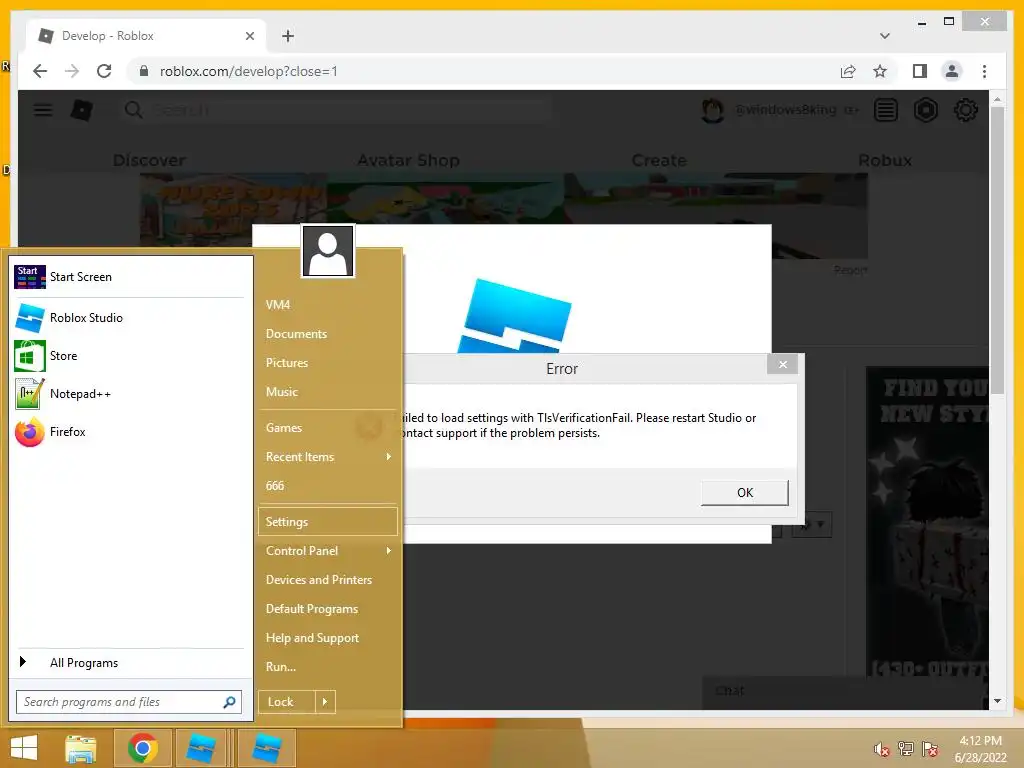Image resolution: width=1024 pixels, height=768 pixels.
Task: Close the Develop - Roblox tab
Action: [249, 36]
